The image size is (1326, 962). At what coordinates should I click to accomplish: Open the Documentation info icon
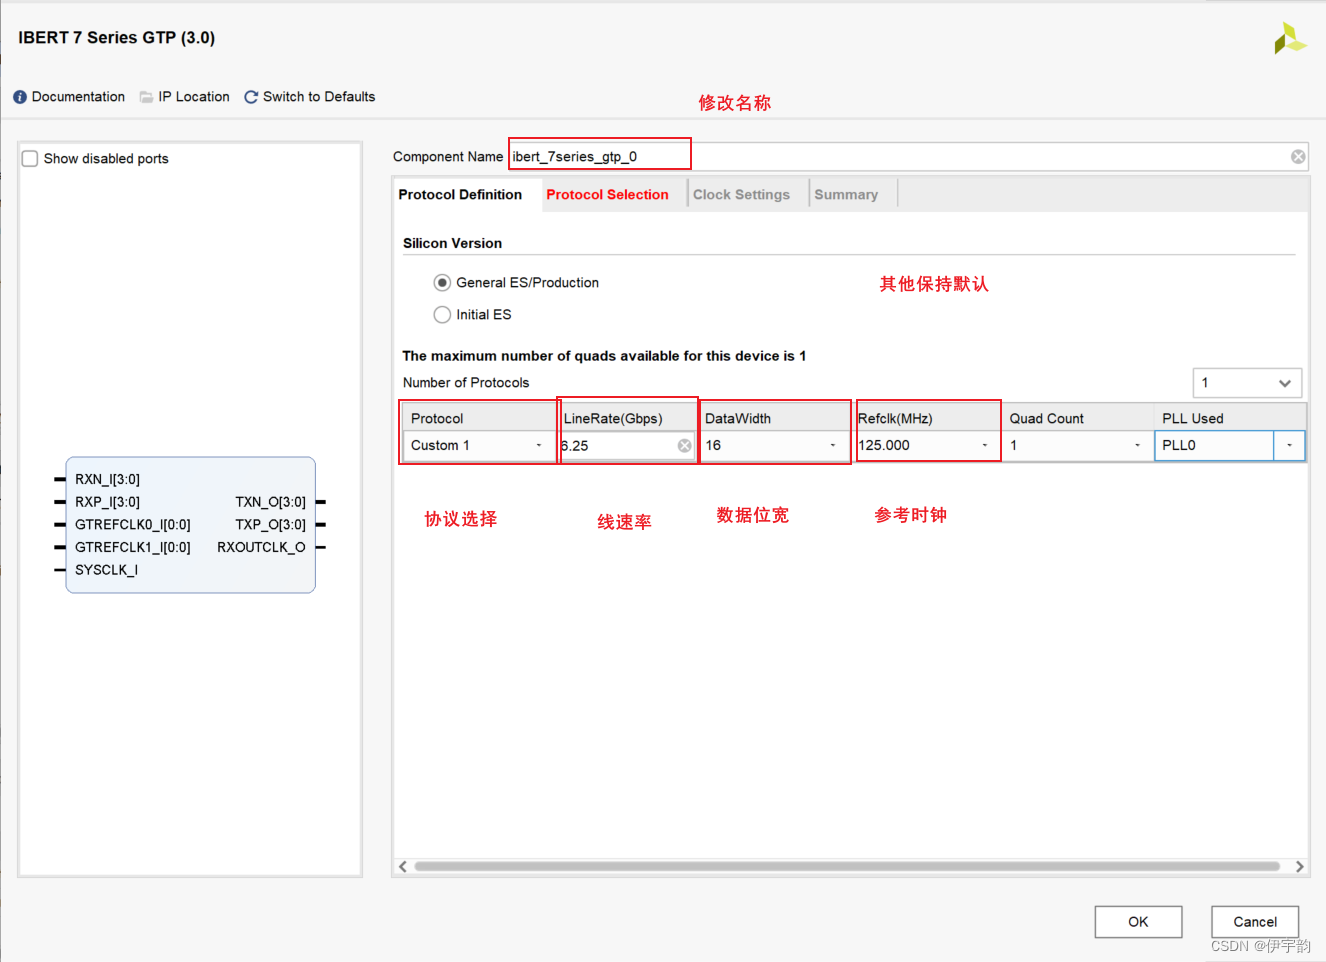click(20, 97)
